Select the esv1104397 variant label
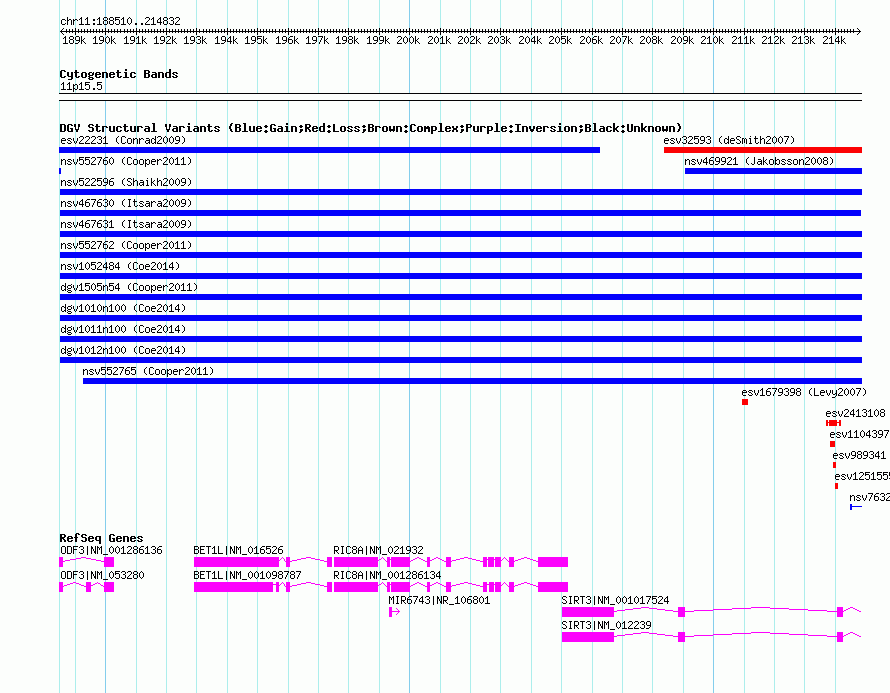Viewport: 890px width, 693px height. [859, 434]
